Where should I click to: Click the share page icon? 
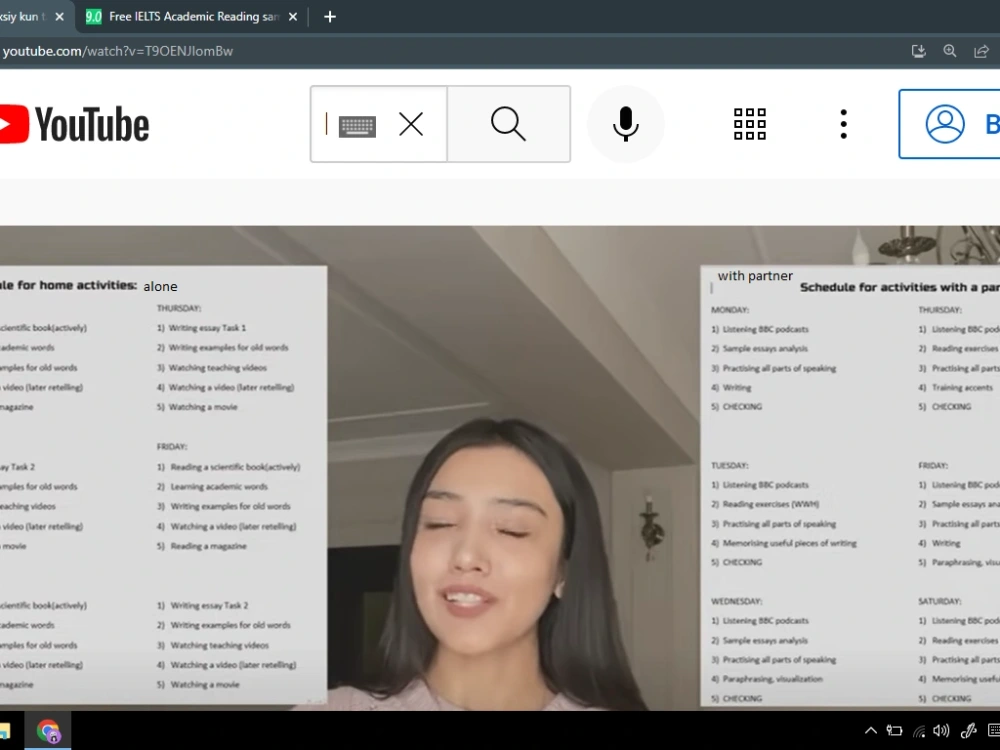pyautogui.click(x=982, y=51)
